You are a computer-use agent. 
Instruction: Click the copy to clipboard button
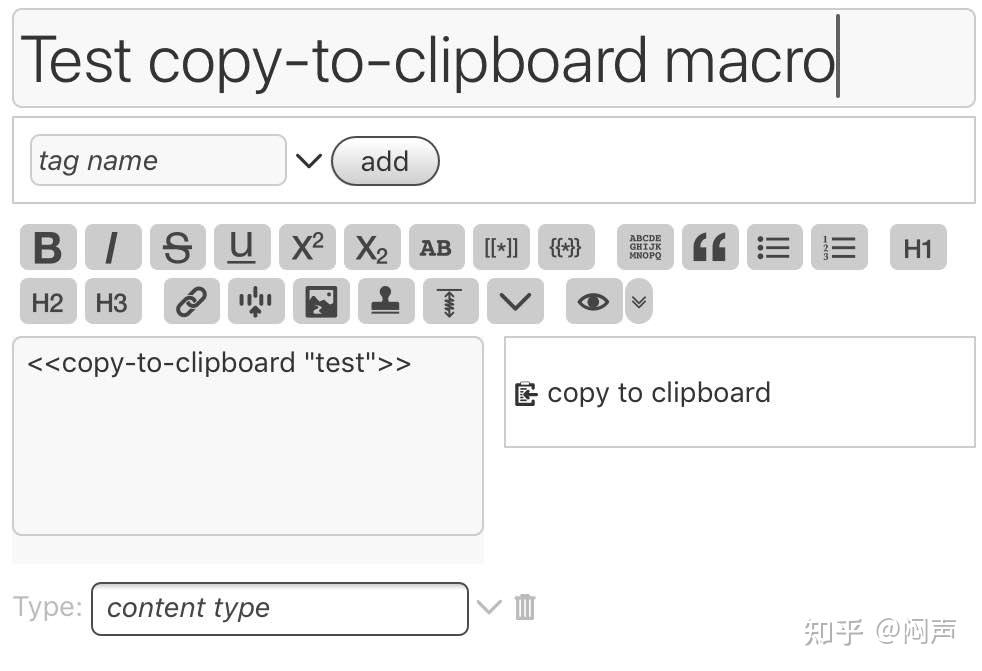click(x=644, y=393)
